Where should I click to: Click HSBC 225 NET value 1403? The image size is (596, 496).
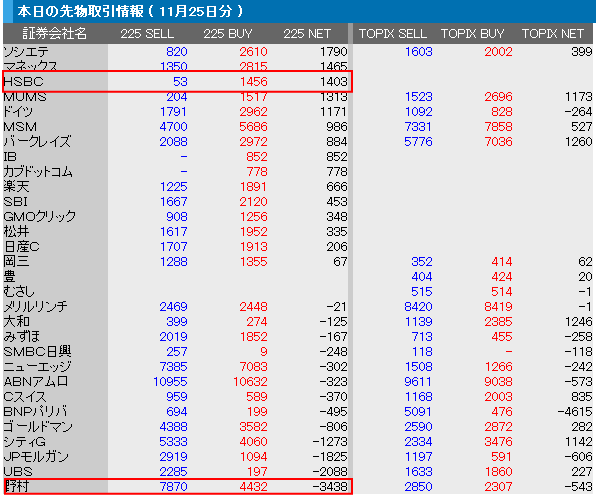click(x=333, y=82)
